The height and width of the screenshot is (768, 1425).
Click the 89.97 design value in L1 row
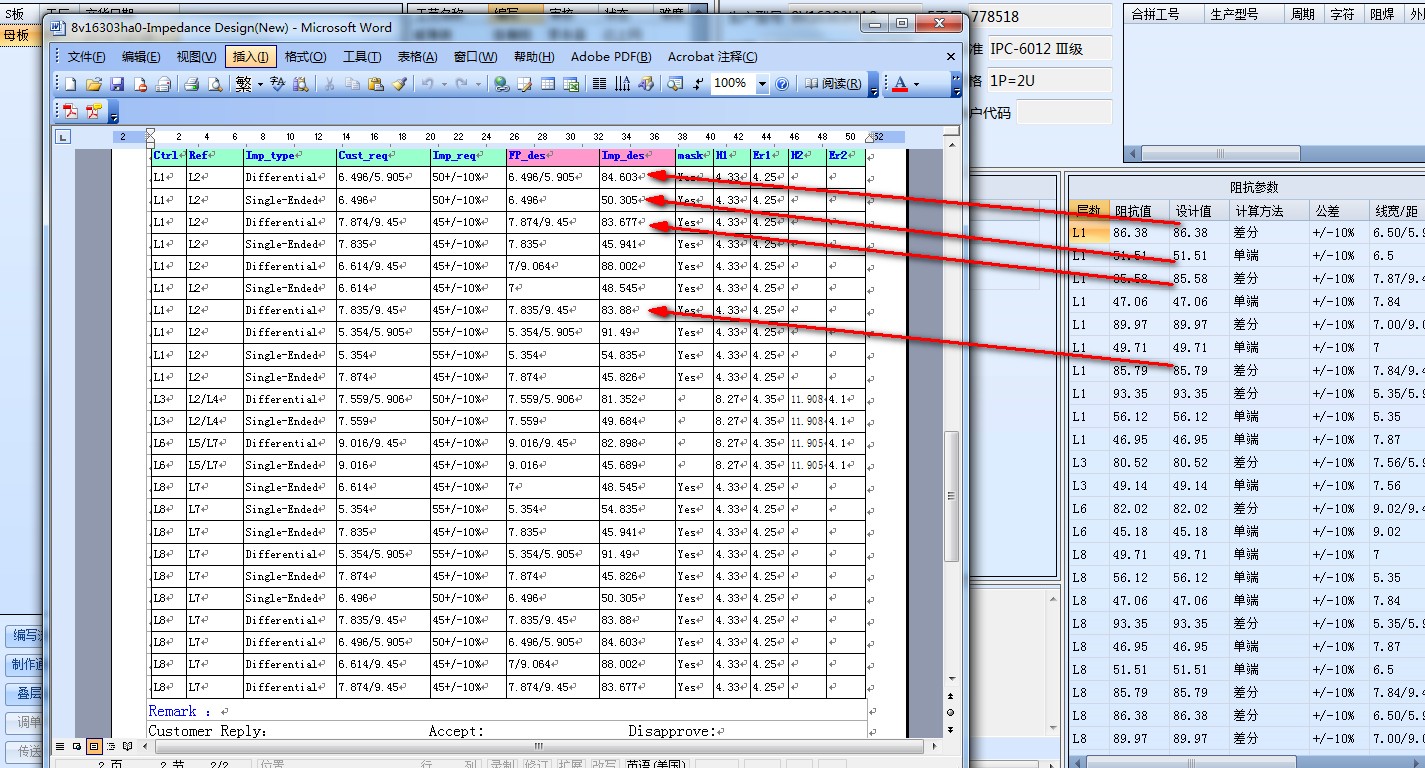click(1191, 324)
